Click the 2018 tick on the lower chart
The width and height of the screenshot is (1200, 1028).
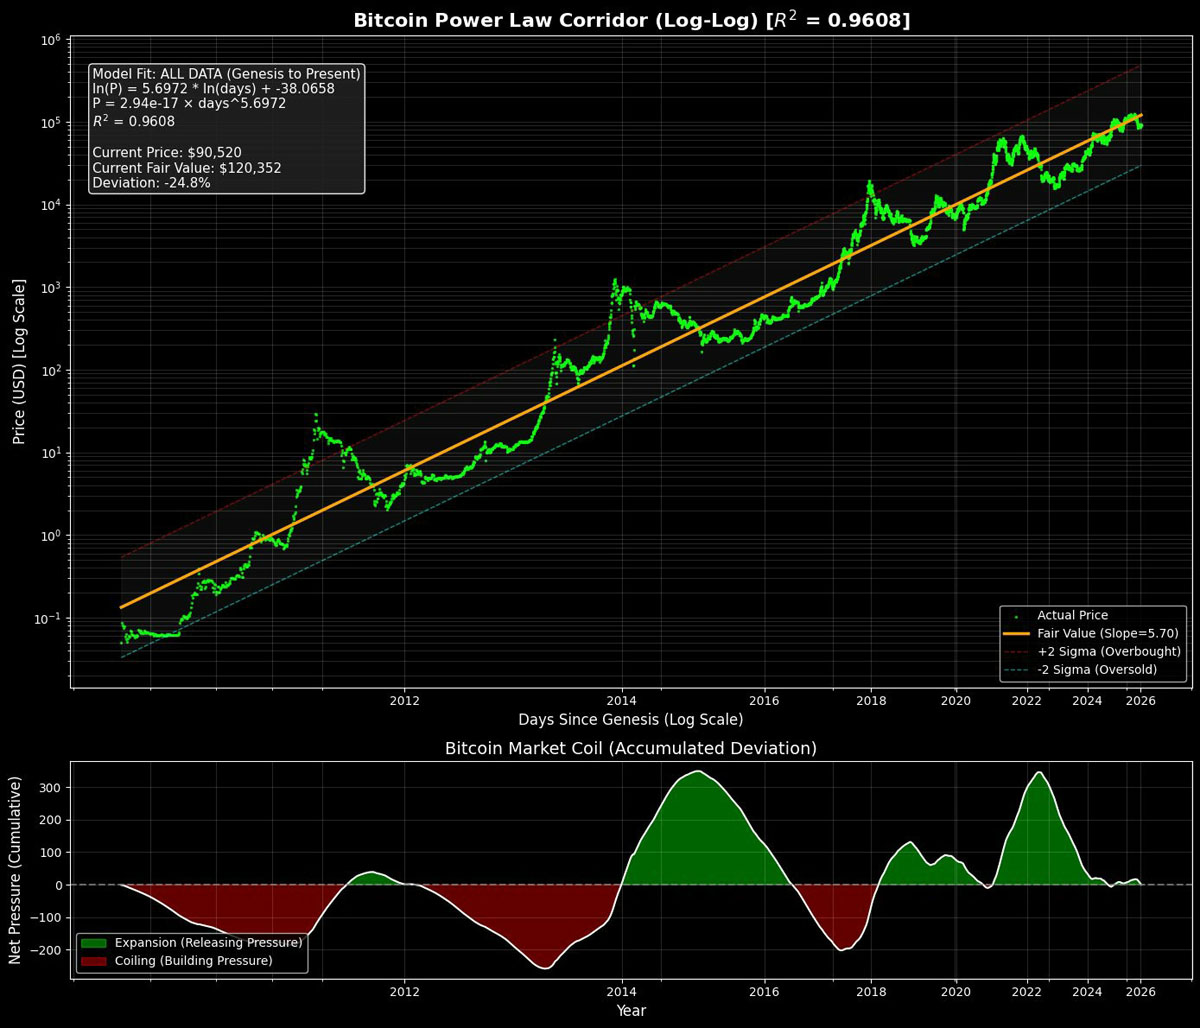(x=871, y=992)
